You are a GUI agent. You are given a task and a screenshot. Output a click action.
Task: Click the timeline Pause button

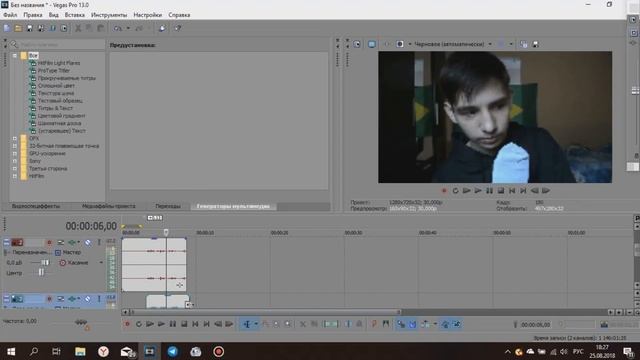point(173,324)
